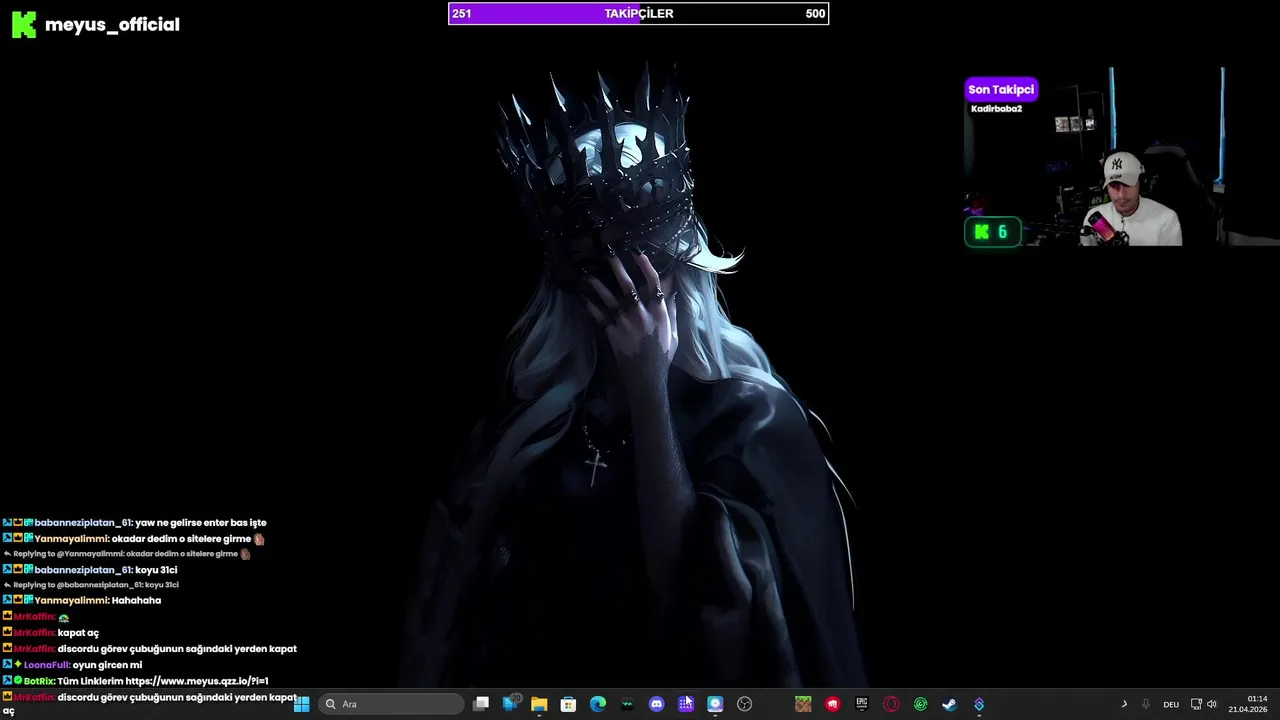This screenshot has height=720, width=1280.
Task: Click the Kick logo next to meyus_official
Action: [24, 25]
